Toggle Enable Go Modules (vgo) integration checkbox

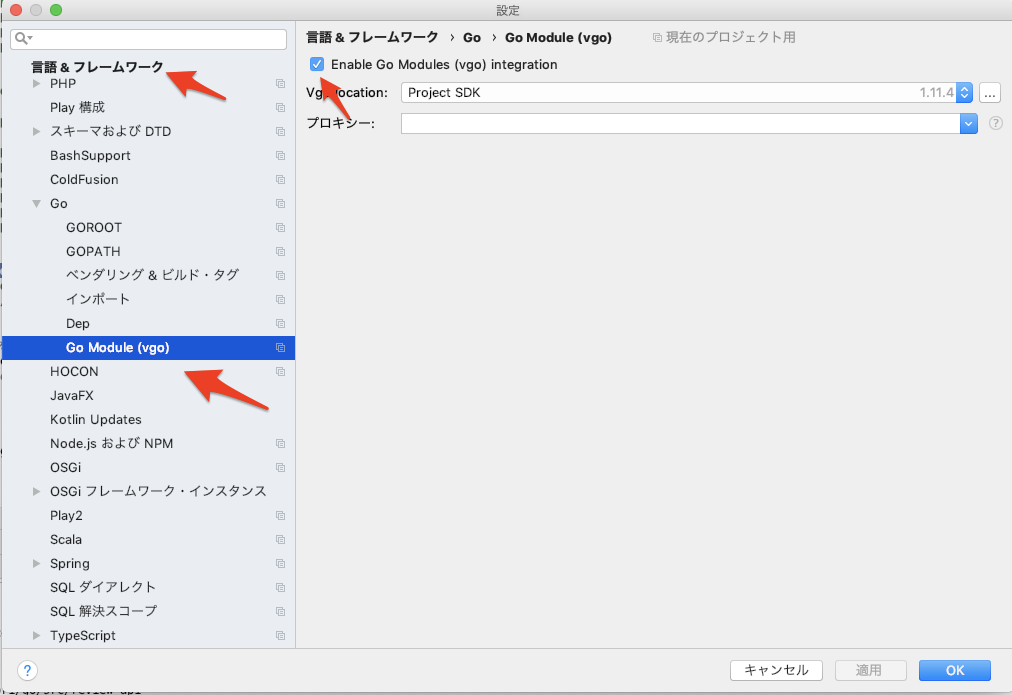coord(317,64)
